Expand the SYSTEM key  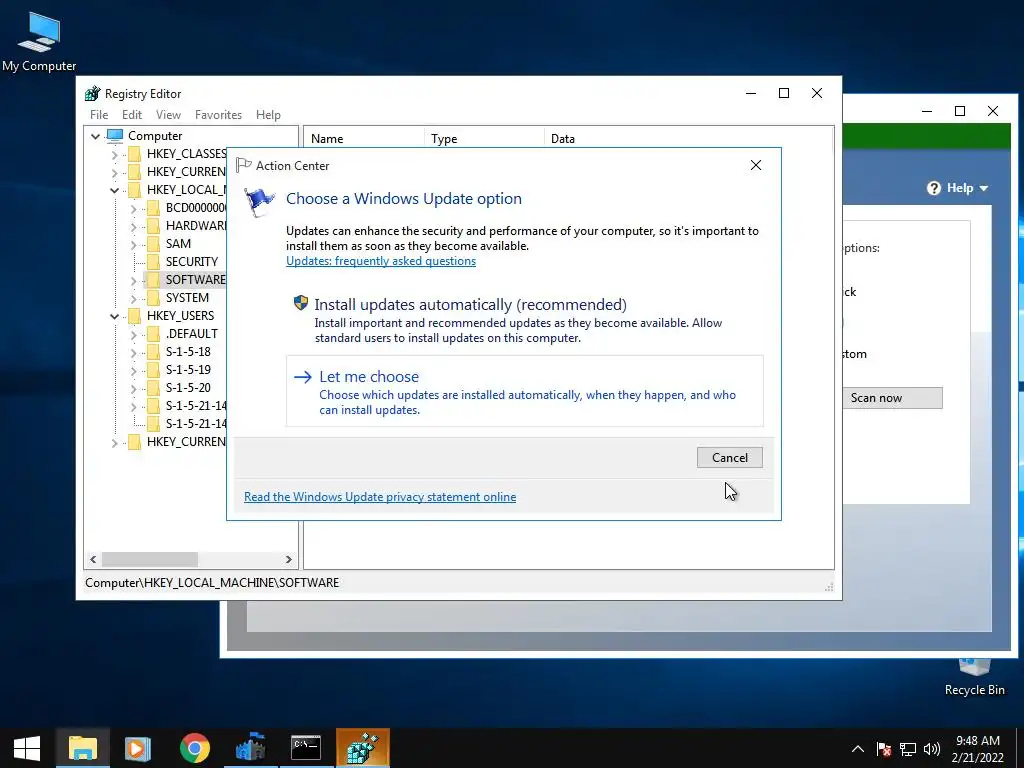tap(133, 298)
